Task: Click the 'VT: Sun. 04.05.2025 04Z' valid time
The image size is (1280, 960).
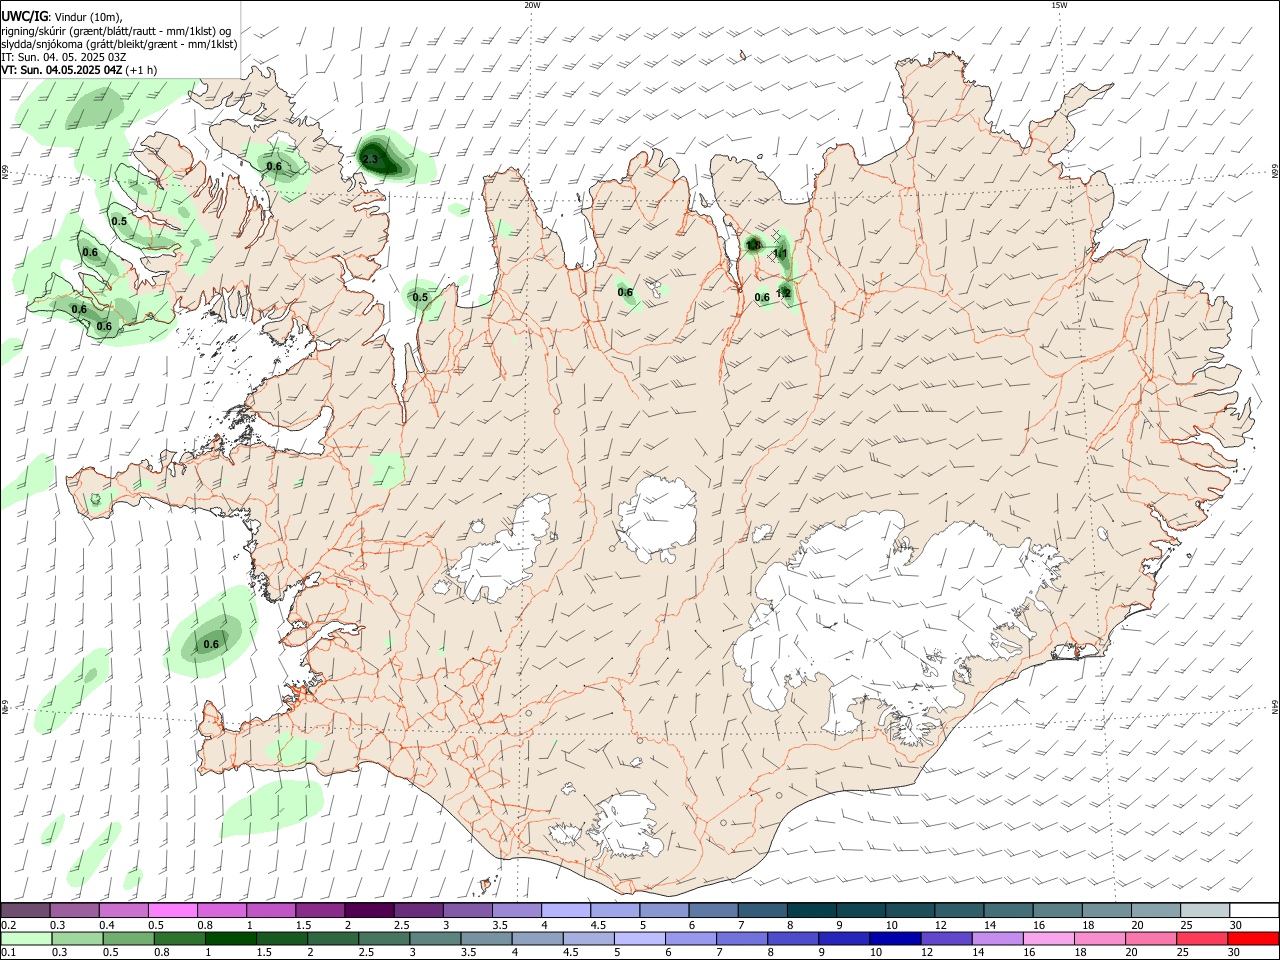Action: [62, 70]
